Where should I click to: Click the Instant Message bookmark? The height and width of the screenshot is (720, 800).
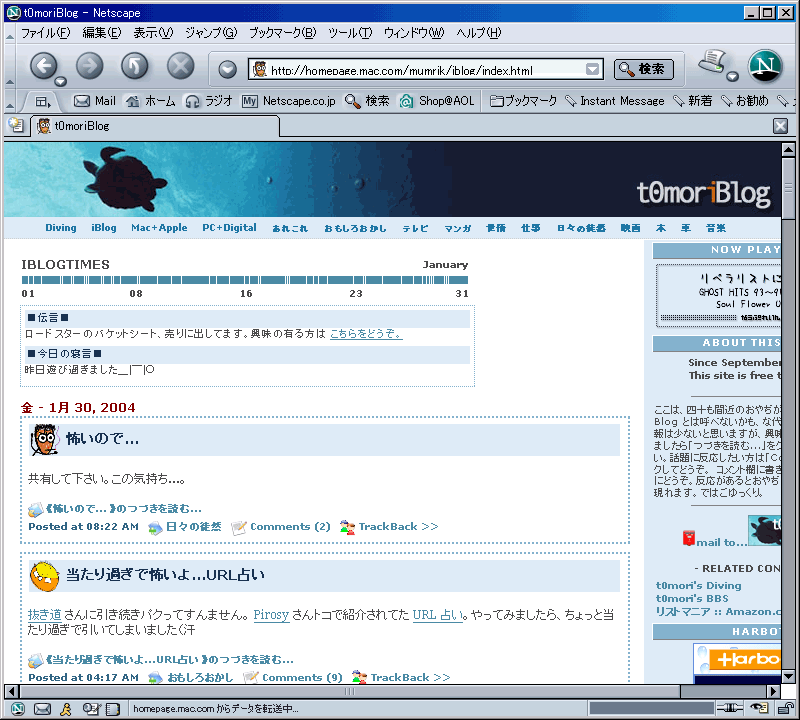tap(615, 101)
